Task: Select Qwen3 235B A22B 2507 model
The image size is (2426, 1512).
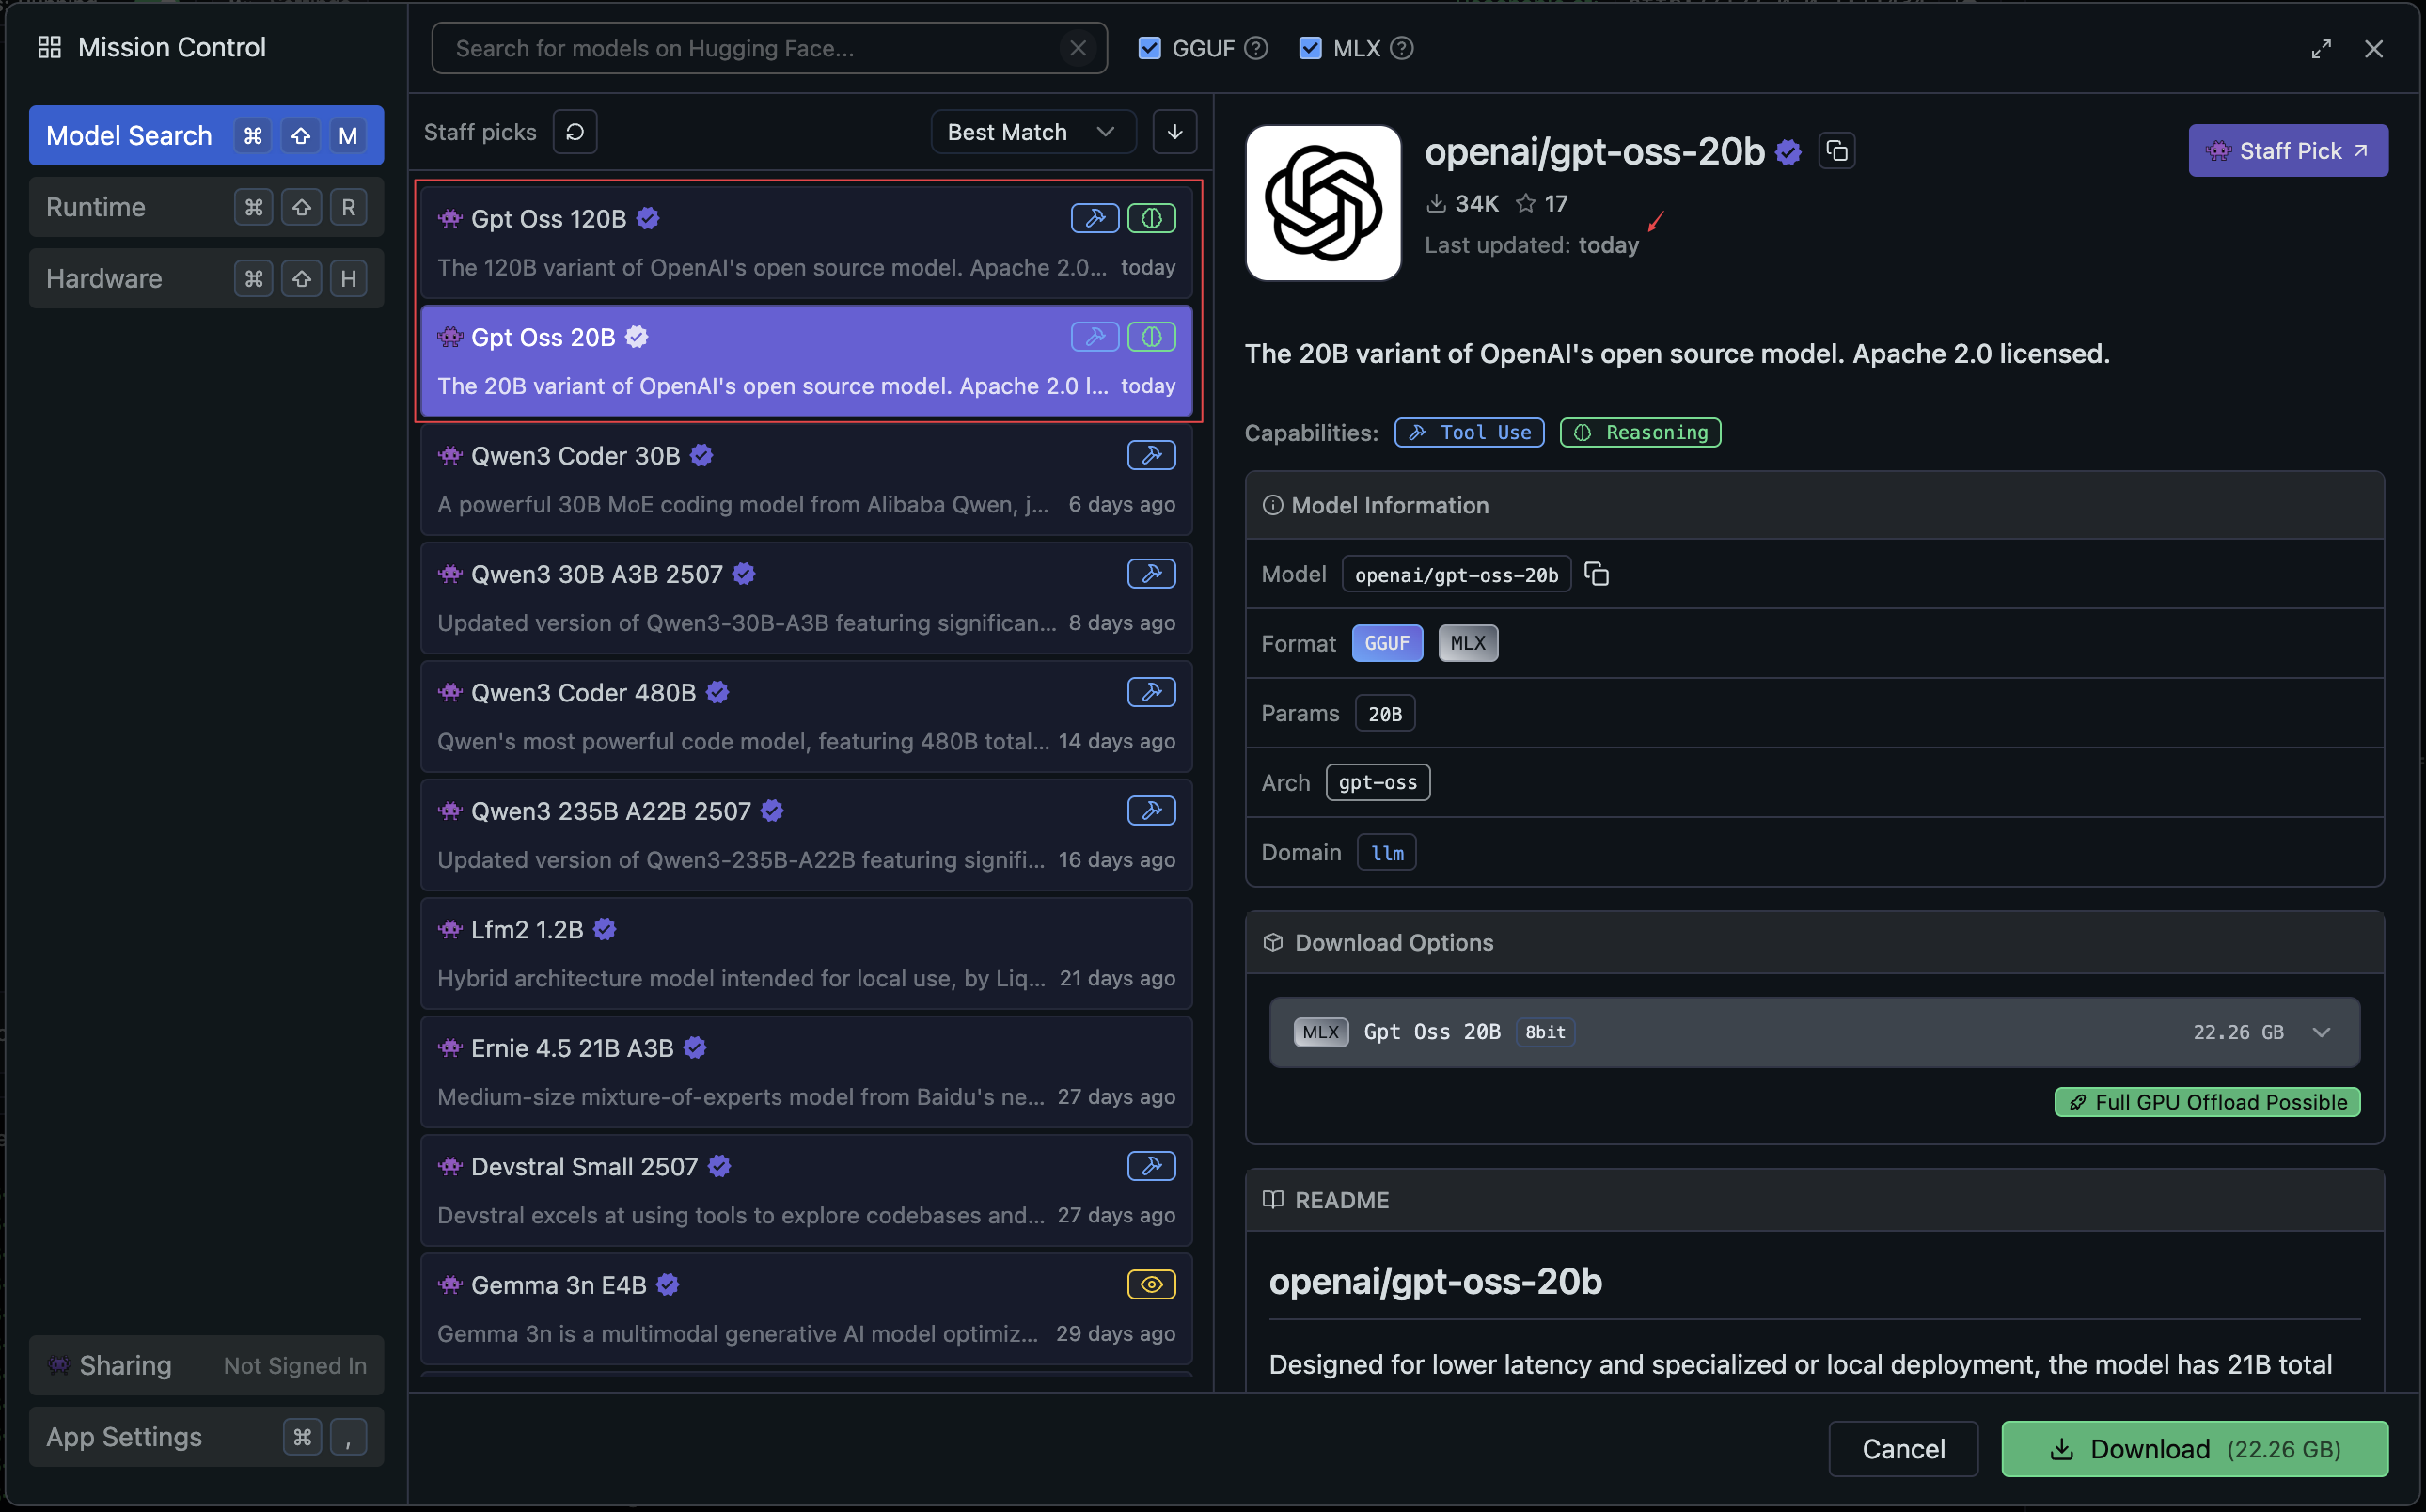Action: [806, 835]
